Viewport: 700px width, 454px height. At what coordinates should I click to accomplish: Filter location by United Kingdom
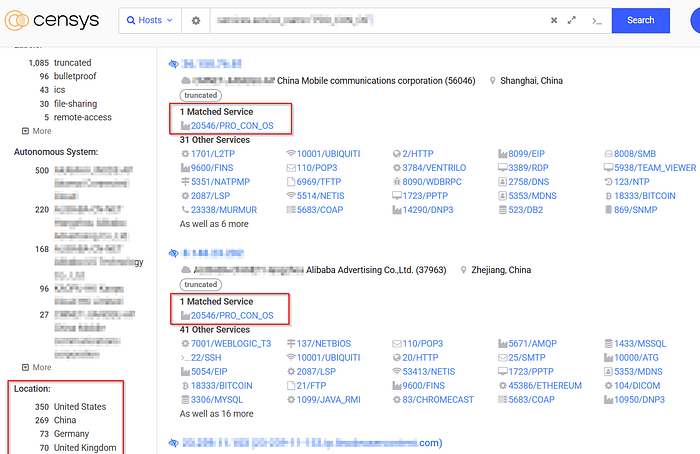click(85, 448)
